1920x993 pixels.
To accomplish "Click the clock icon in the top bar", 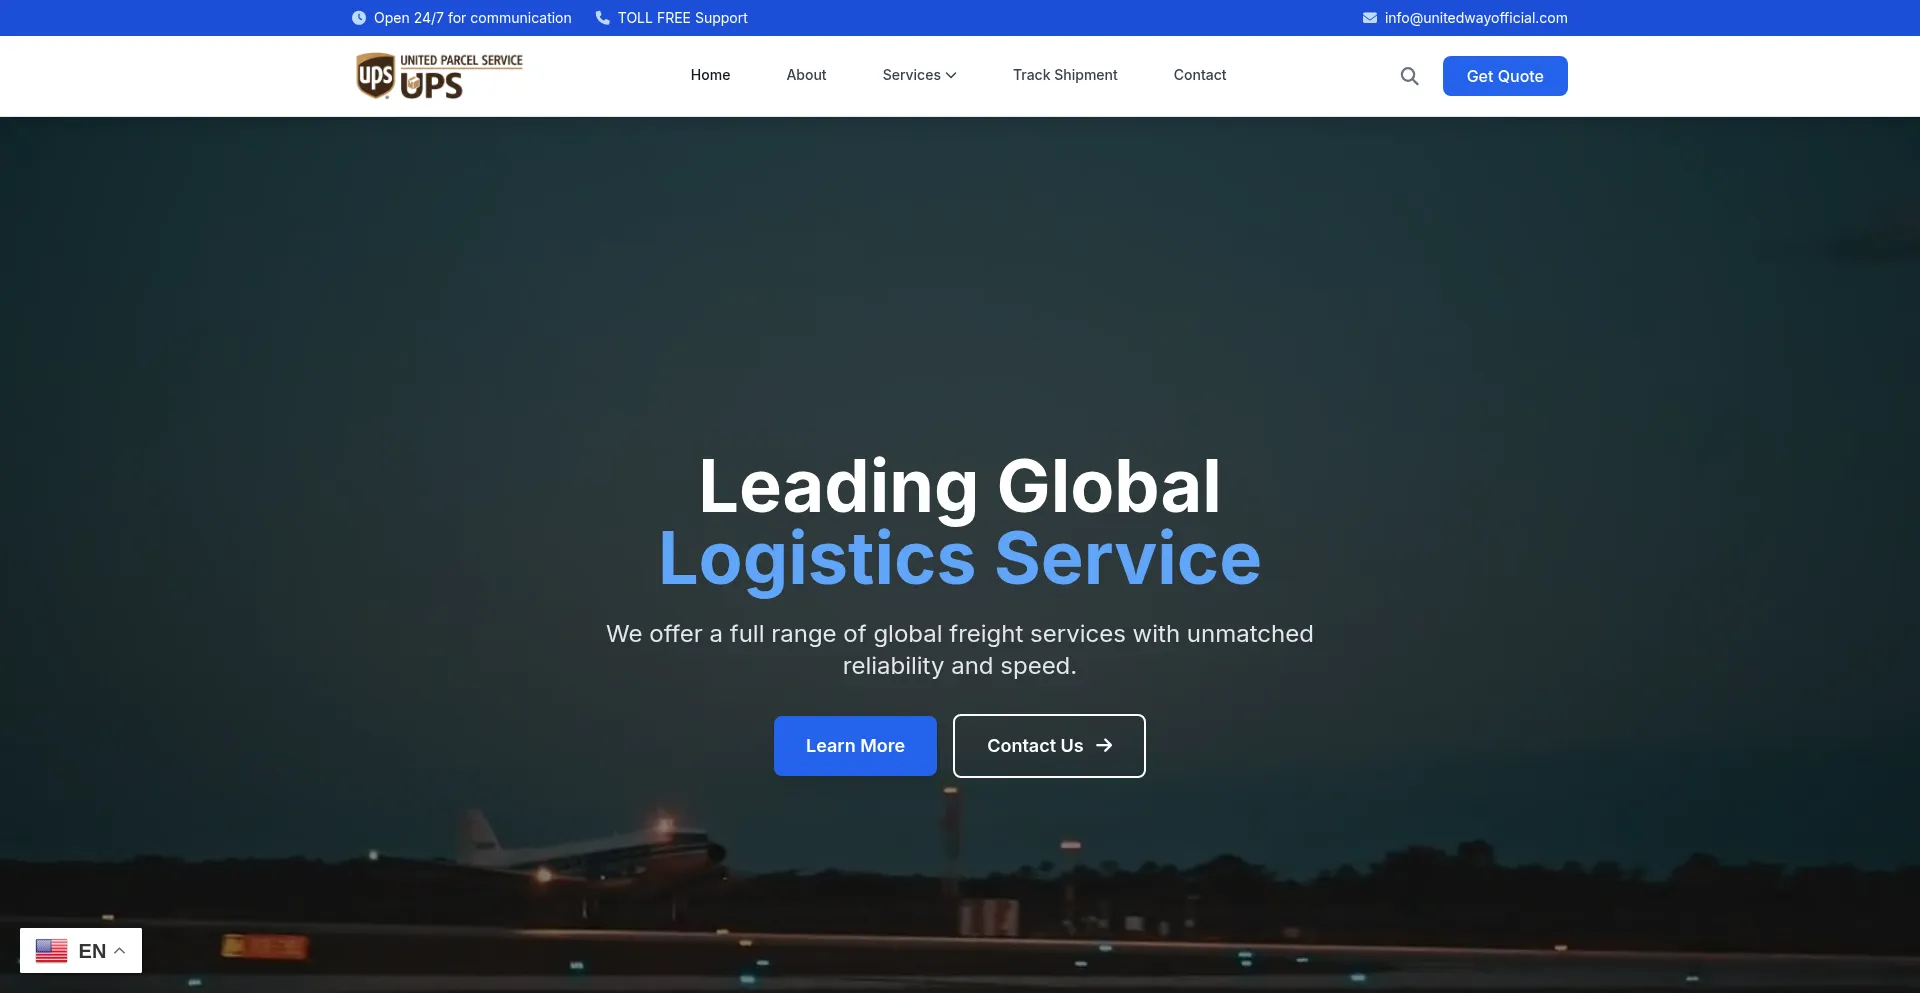I will tap(359, 18).
